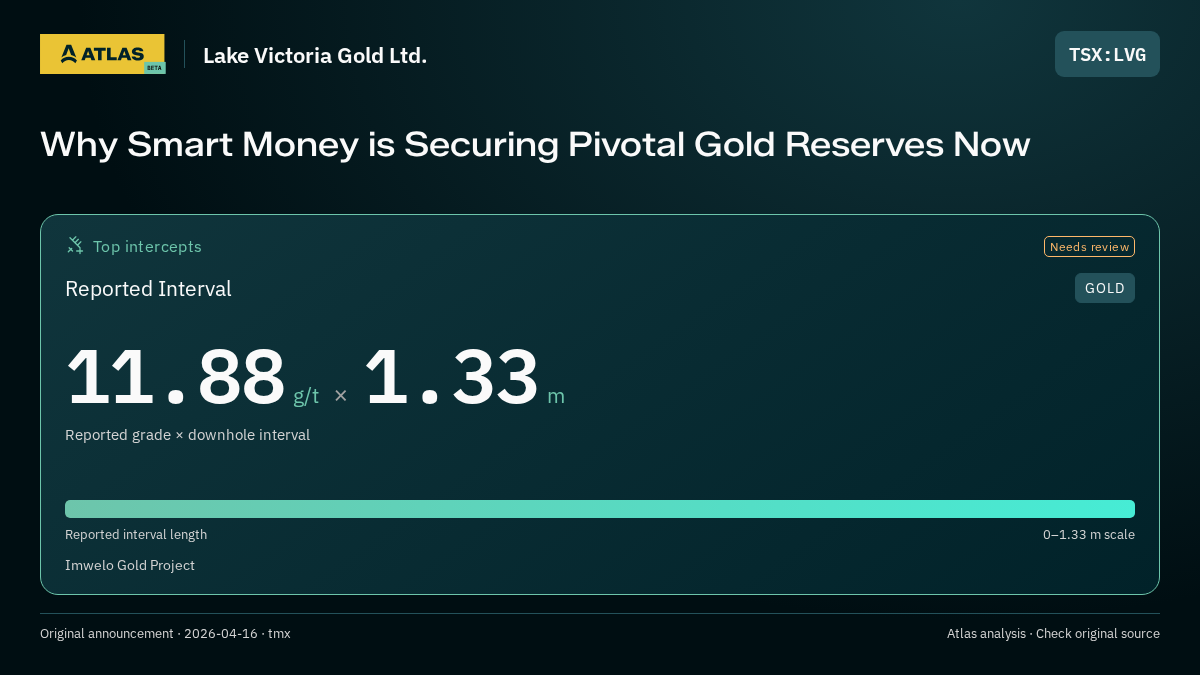Screen dimensions: 1200x675
Task: Click the Atlas analysis source note
Action: coord(1053,634)
